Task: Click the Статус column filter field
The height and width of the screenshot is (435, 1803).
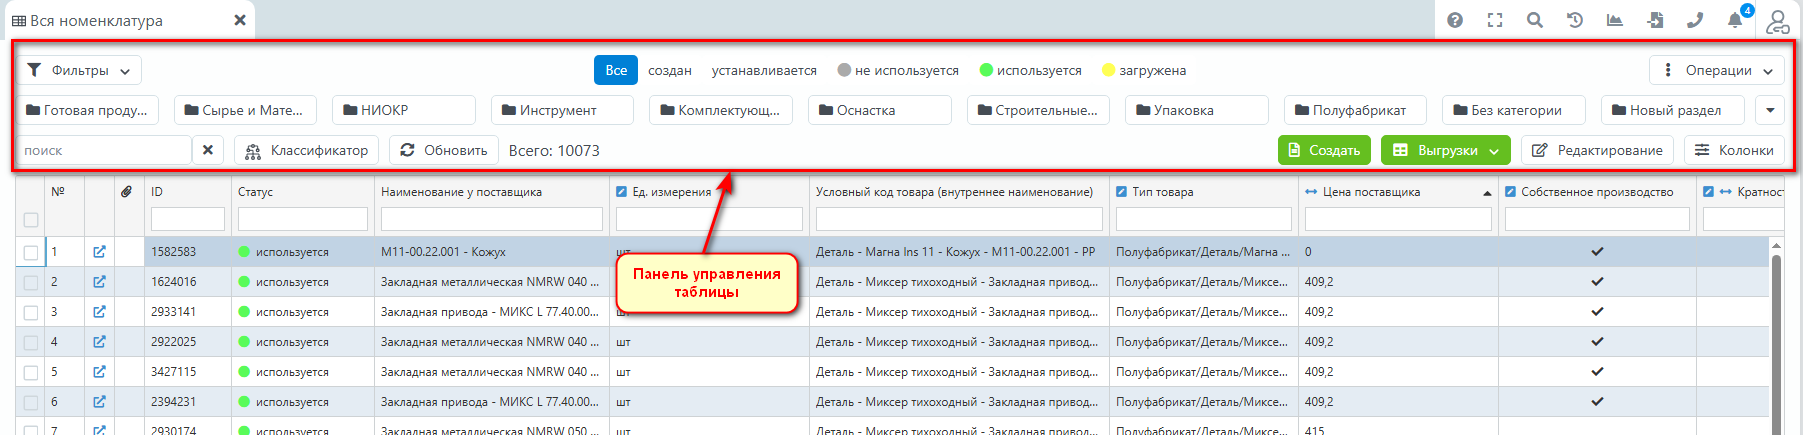Action: [x=302, y=219]
